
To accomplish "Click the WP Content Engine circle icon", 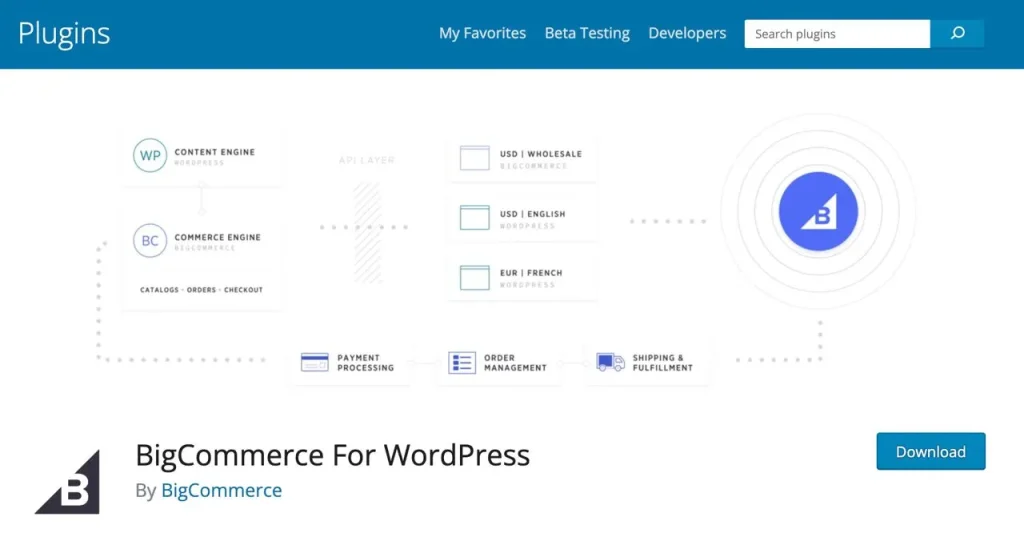I will pos(150,155).
